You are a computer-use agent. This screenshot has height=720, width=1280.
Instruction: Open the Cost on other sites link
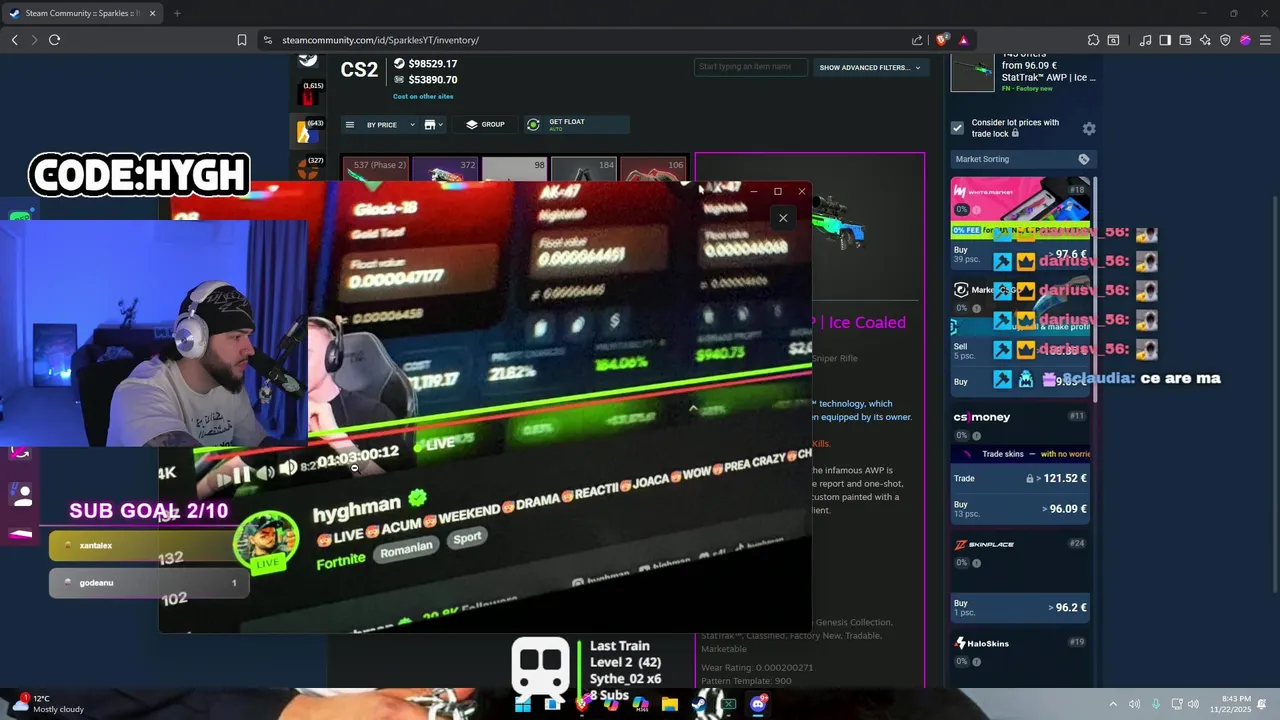[x=423, y=97]
